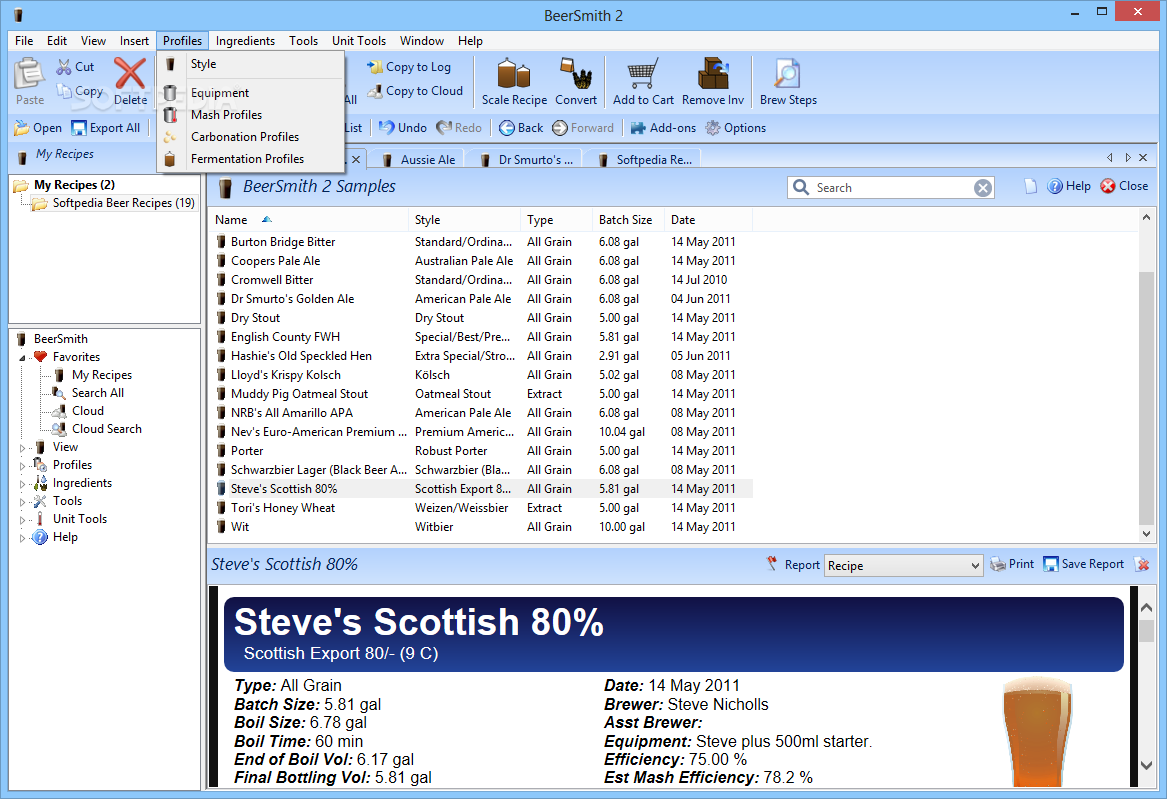Select the Dry Stout recipe row

481,318
